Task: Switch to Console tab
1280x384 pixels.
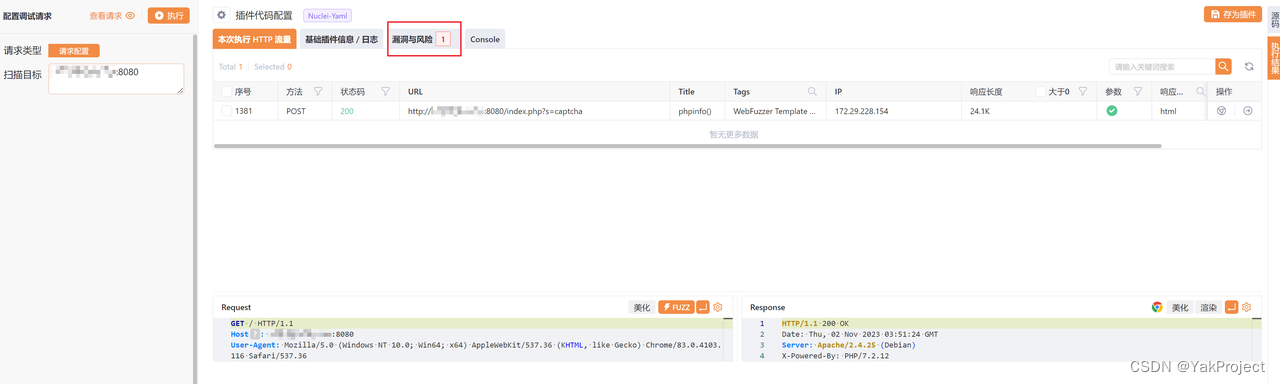Action: click(485, 39)
